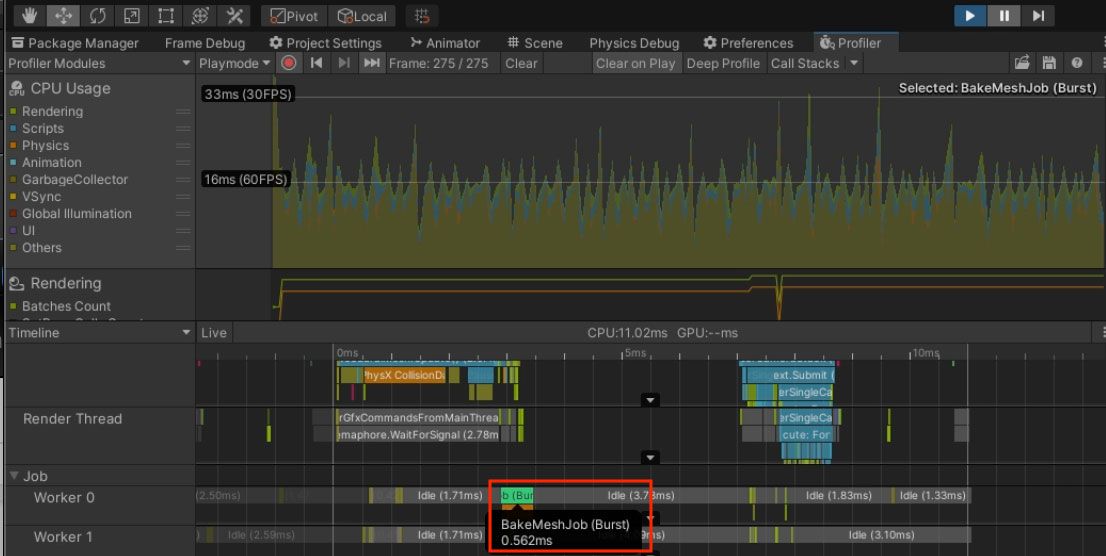Select the Scale tool
This screenshot has width=1106, height=556.
click(131, 16)
